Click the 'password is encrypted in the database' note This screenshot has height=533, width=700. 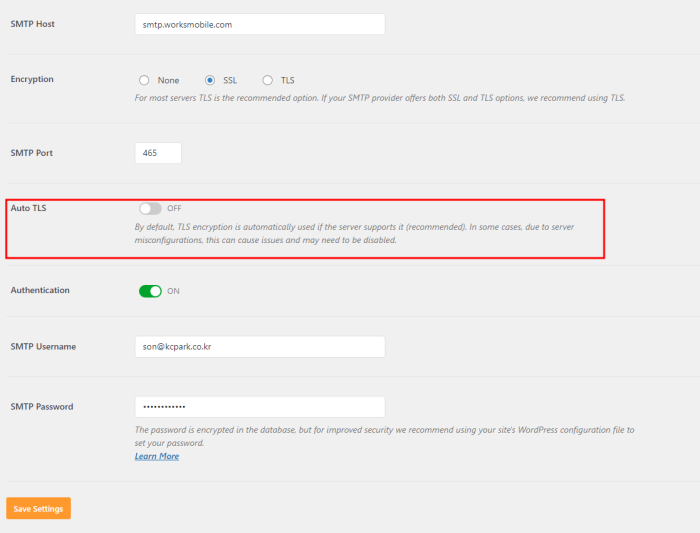click(384, 436)
